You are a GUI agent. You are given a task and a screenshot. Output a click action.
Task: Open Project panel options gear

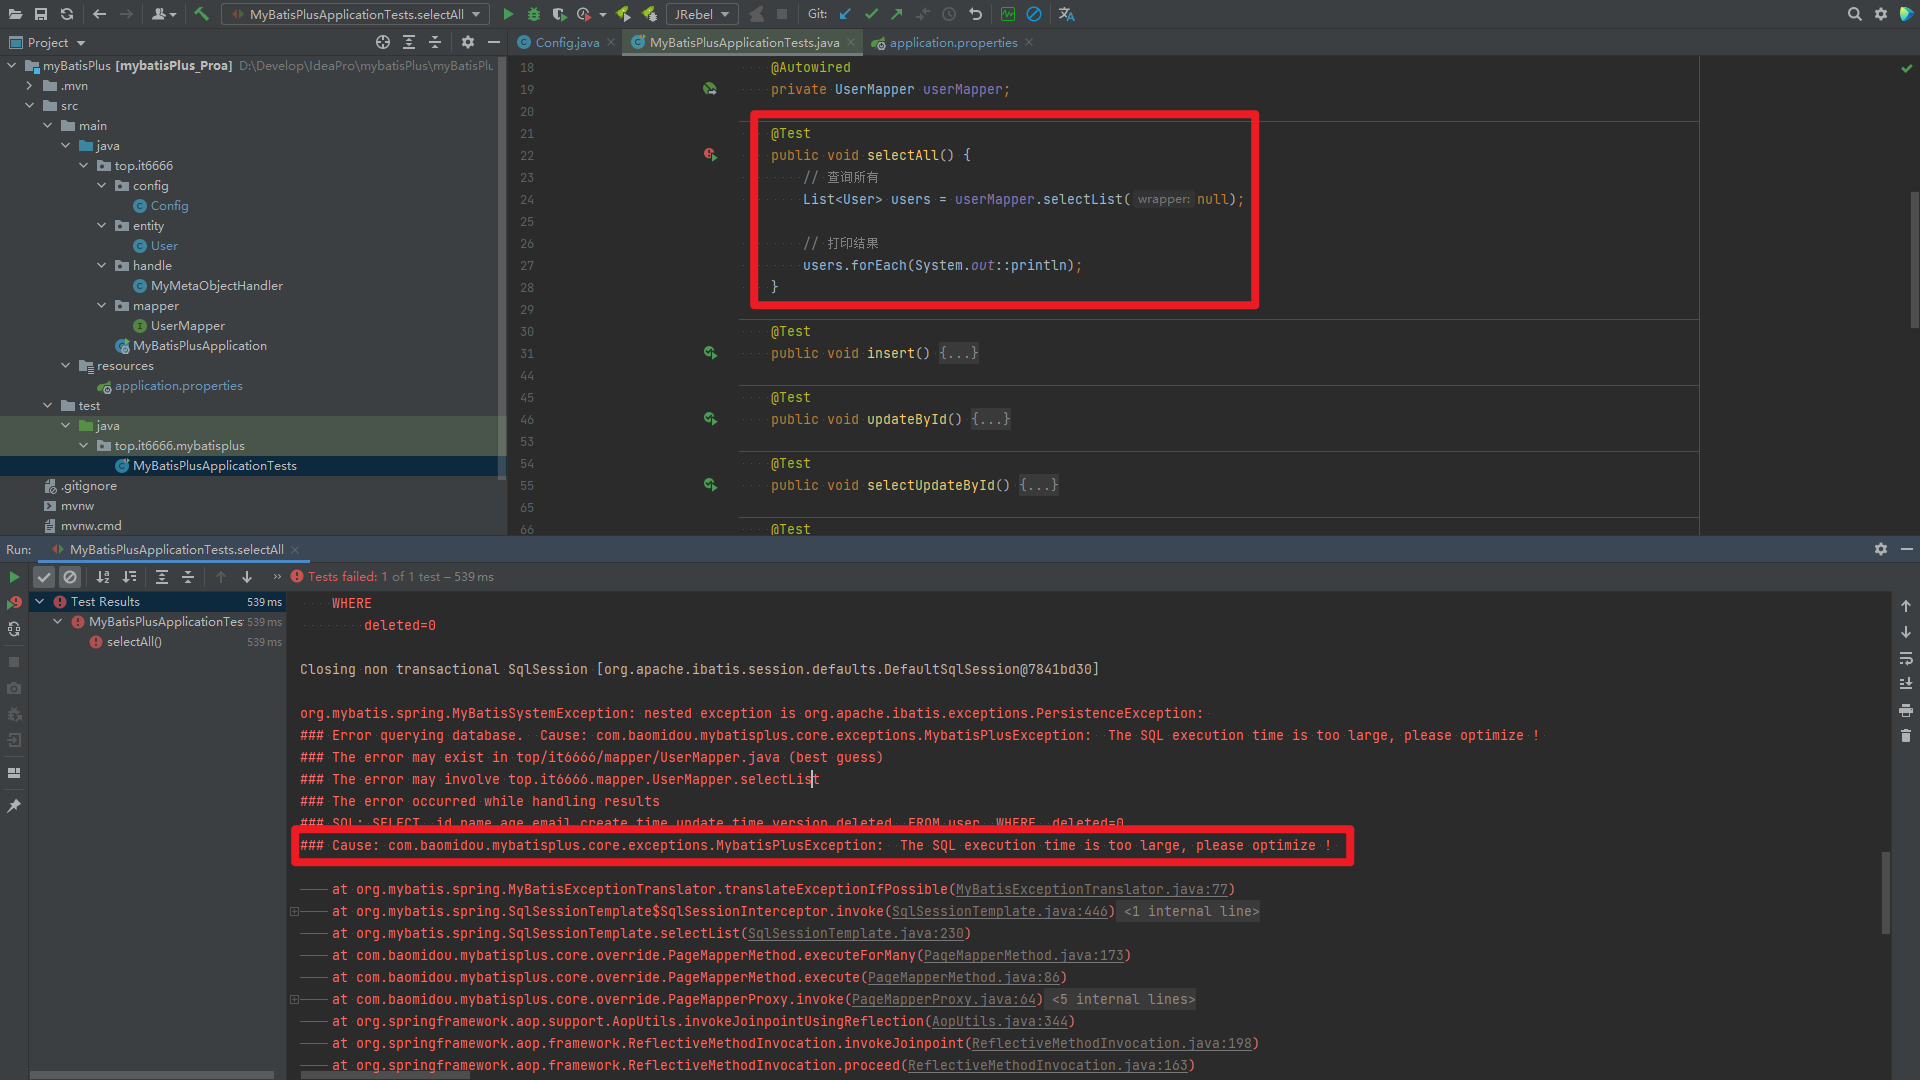pos(468,42)
